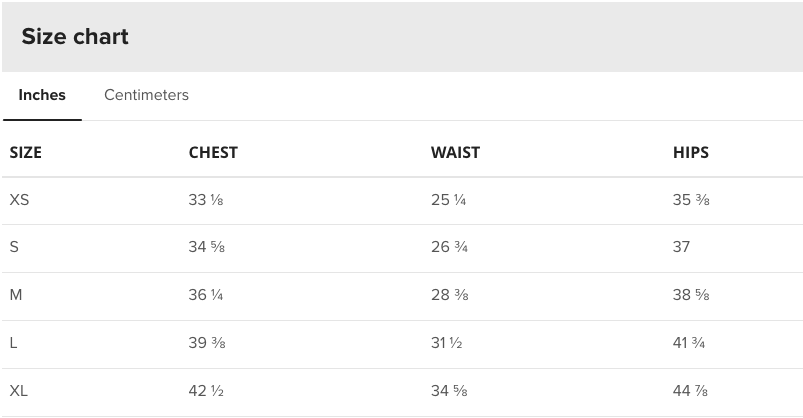Select the L size row label
Image resolution: width=803 pixels, height=418 pixels.
[x=14, y=343]
